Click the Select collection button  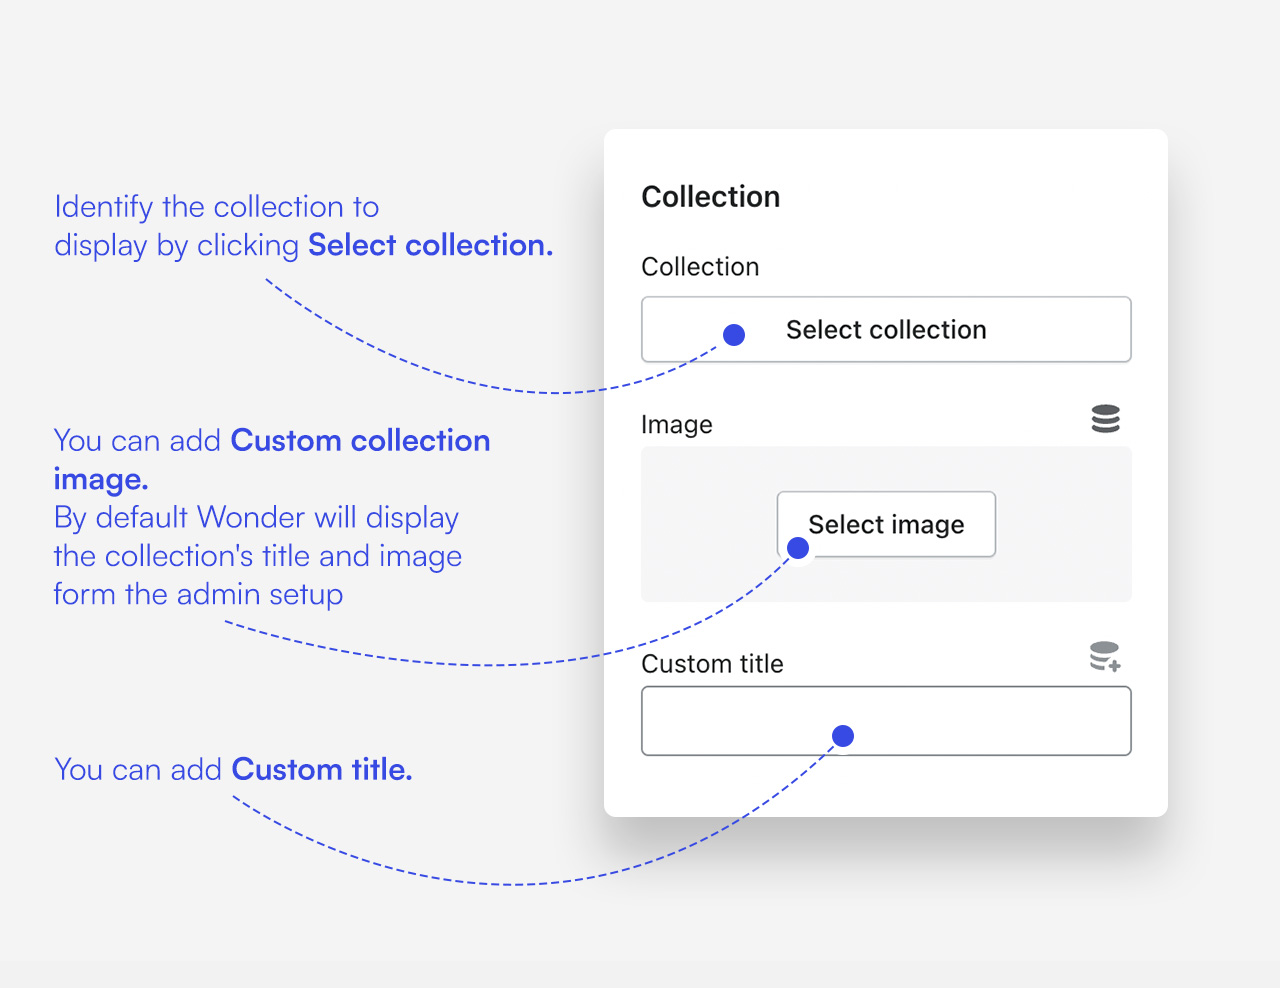(x=886, y=329)
